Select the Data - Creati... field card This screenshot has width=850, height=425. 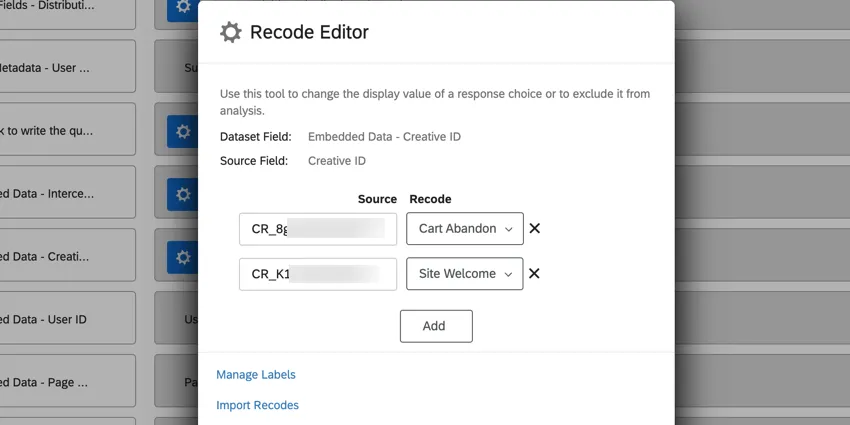pos(66,257)
